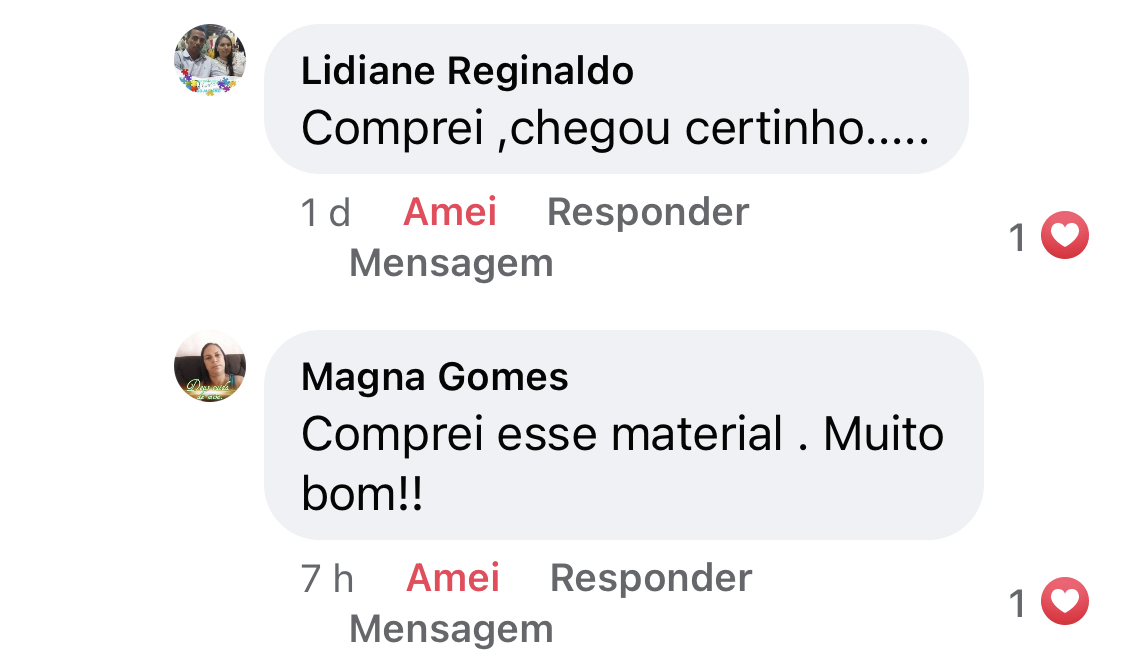Click the "7 h" timestamp on Magna's comment
1125x671 pixels.
tap(328, 578)
